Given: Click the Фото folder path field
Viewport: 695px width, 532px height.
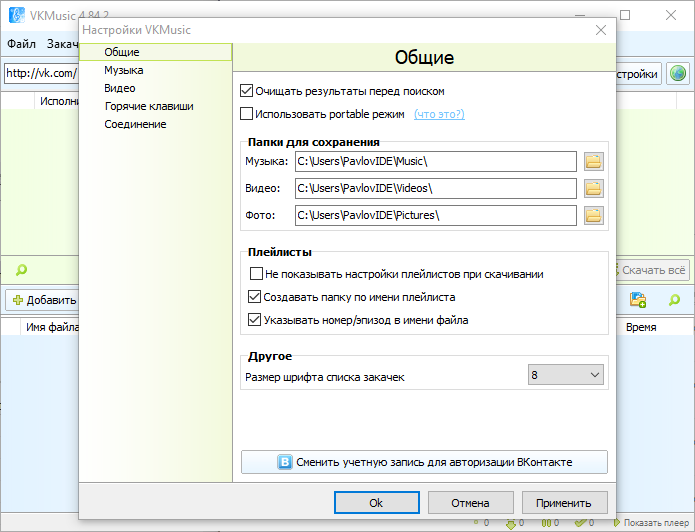Looking at the screenshot, I should click(x=436, y=215).
